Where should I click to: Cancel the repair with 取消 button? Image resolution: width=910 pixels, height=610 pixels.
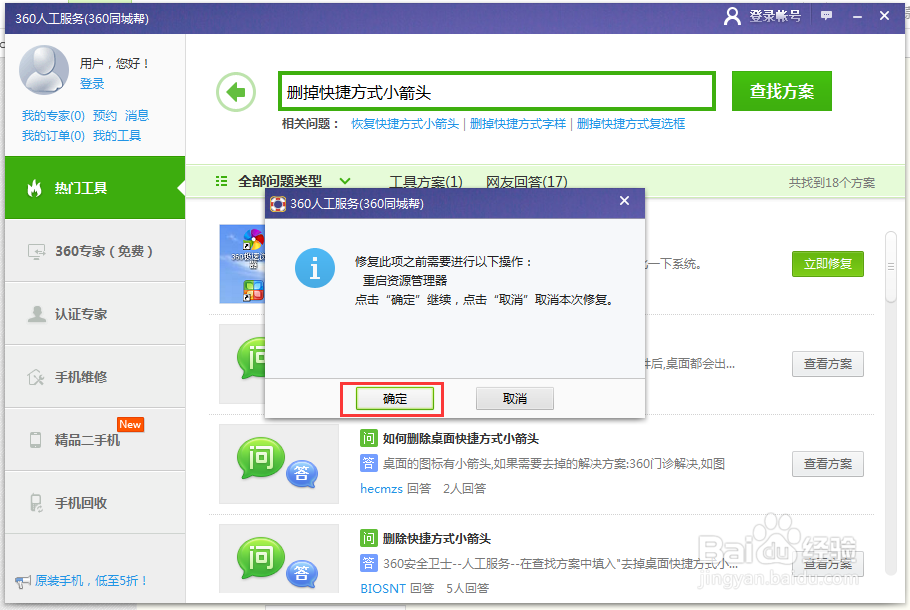515,399
